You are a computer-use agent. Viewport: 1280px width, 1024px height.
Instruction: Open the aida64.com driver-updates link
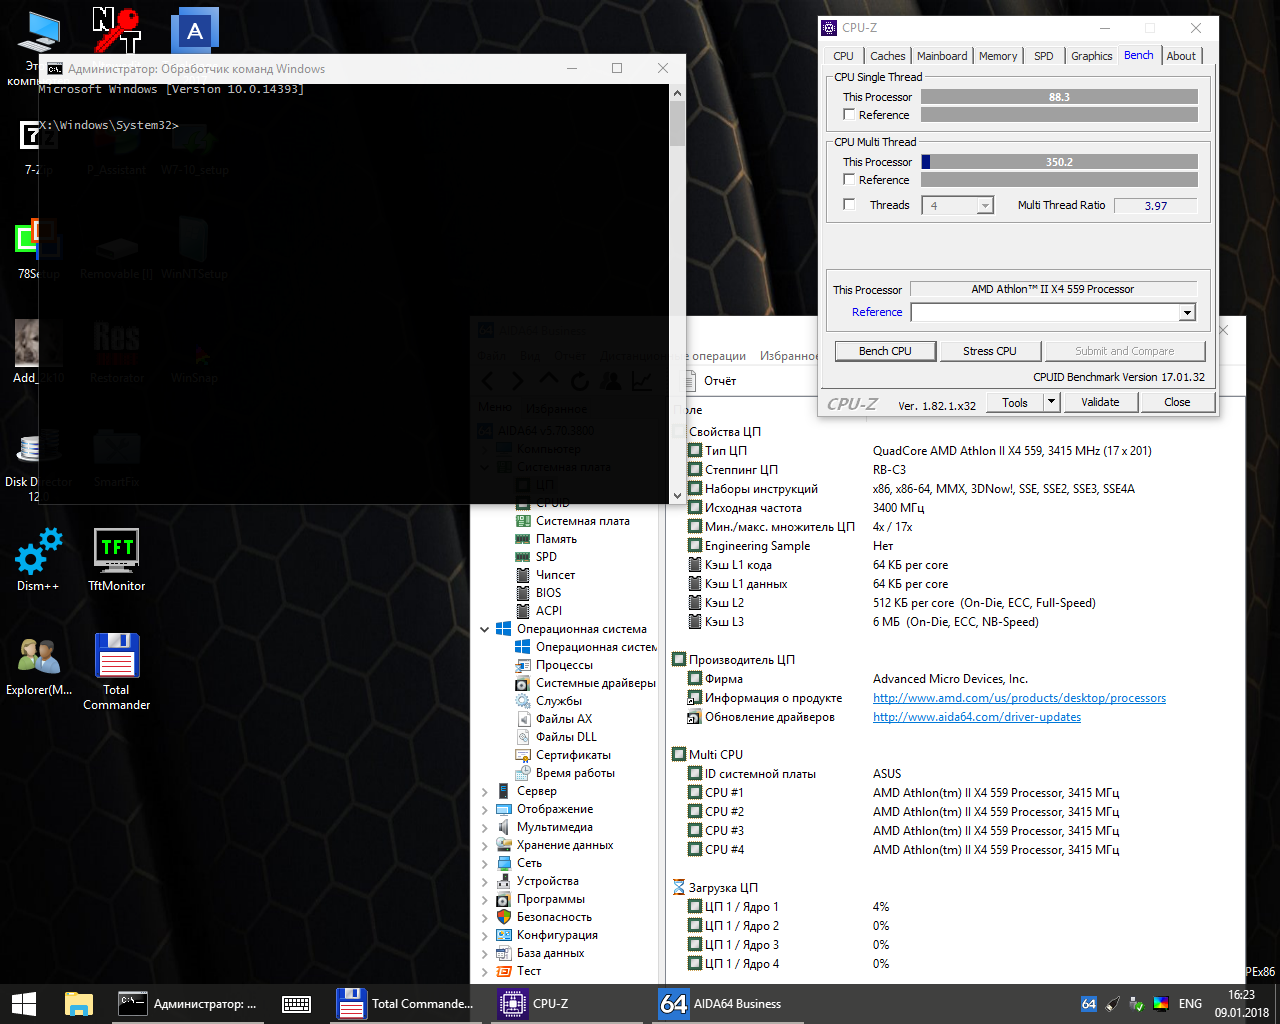click(977, 717)
